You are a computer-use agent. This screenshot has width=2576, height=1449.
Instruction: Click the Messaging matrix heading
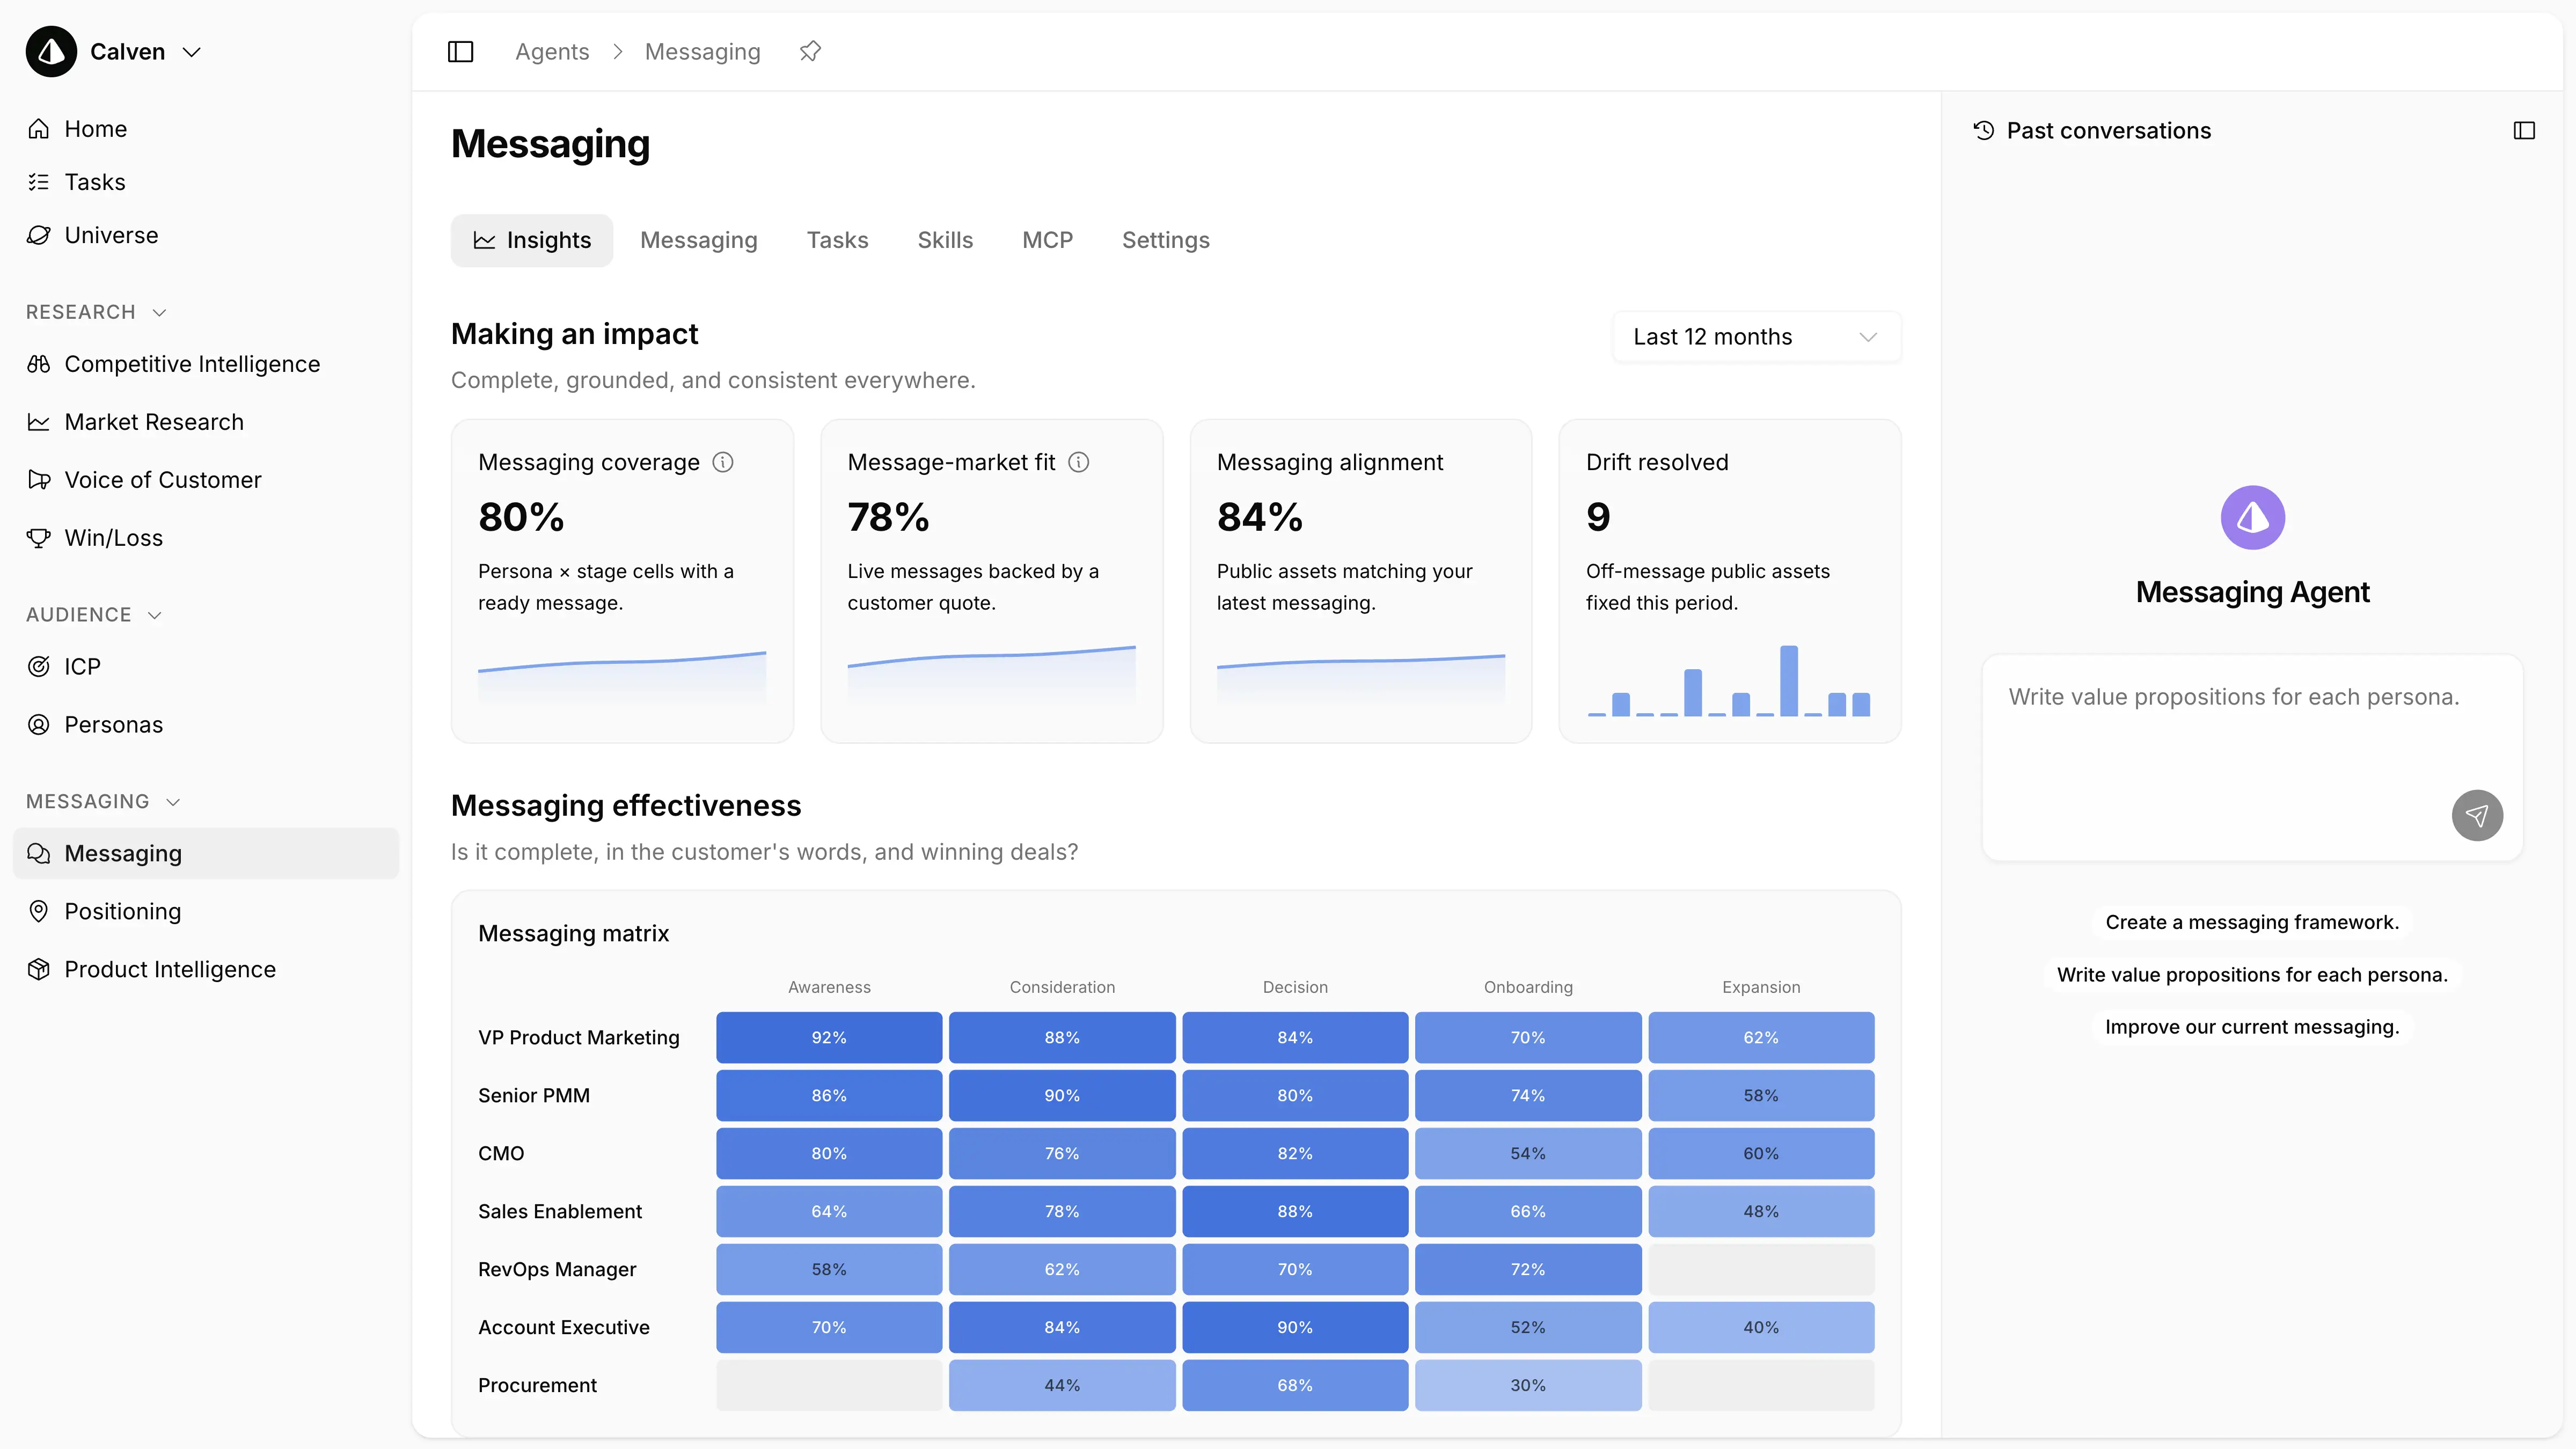coord(573,933)
